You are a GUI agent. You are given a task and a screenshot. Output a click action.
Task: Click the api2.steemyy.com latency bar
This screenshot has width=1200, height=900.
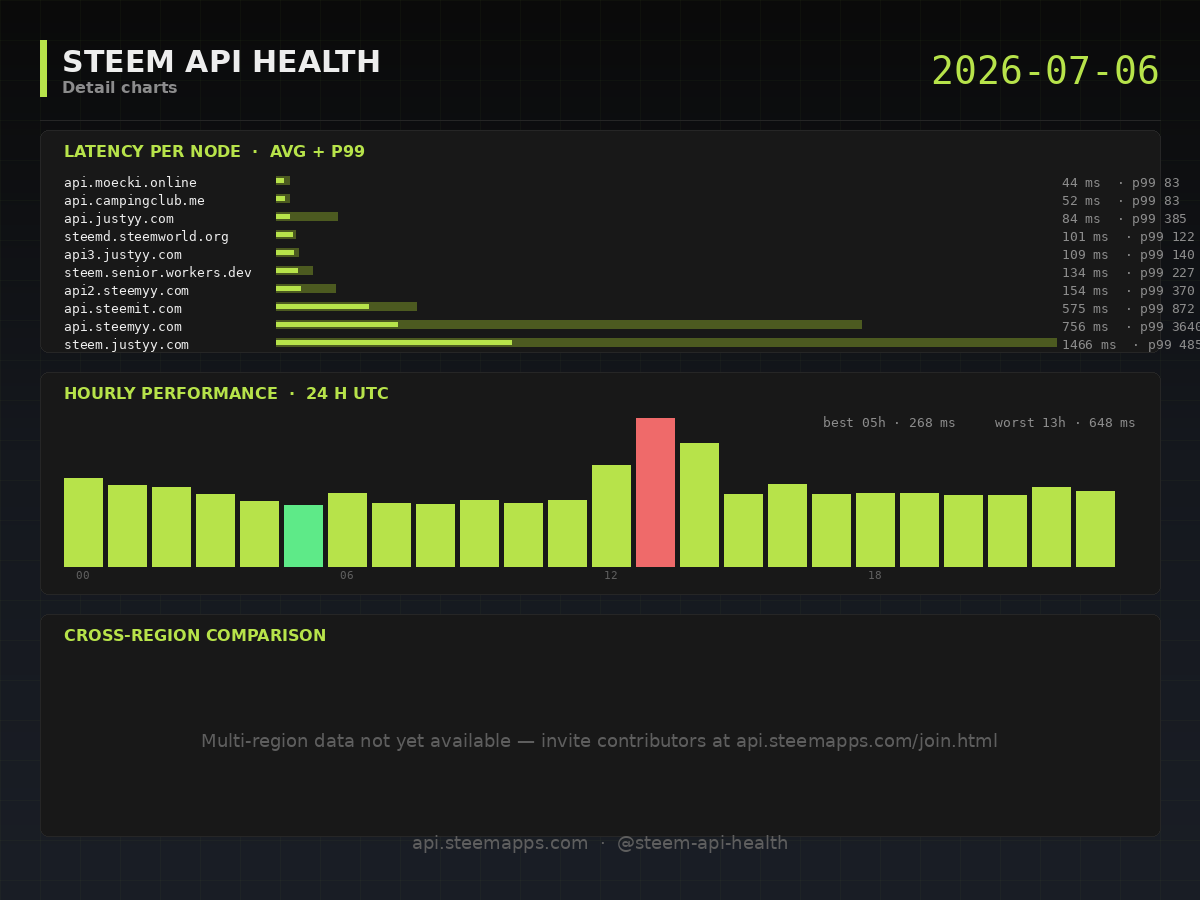(x=306, y=289)
